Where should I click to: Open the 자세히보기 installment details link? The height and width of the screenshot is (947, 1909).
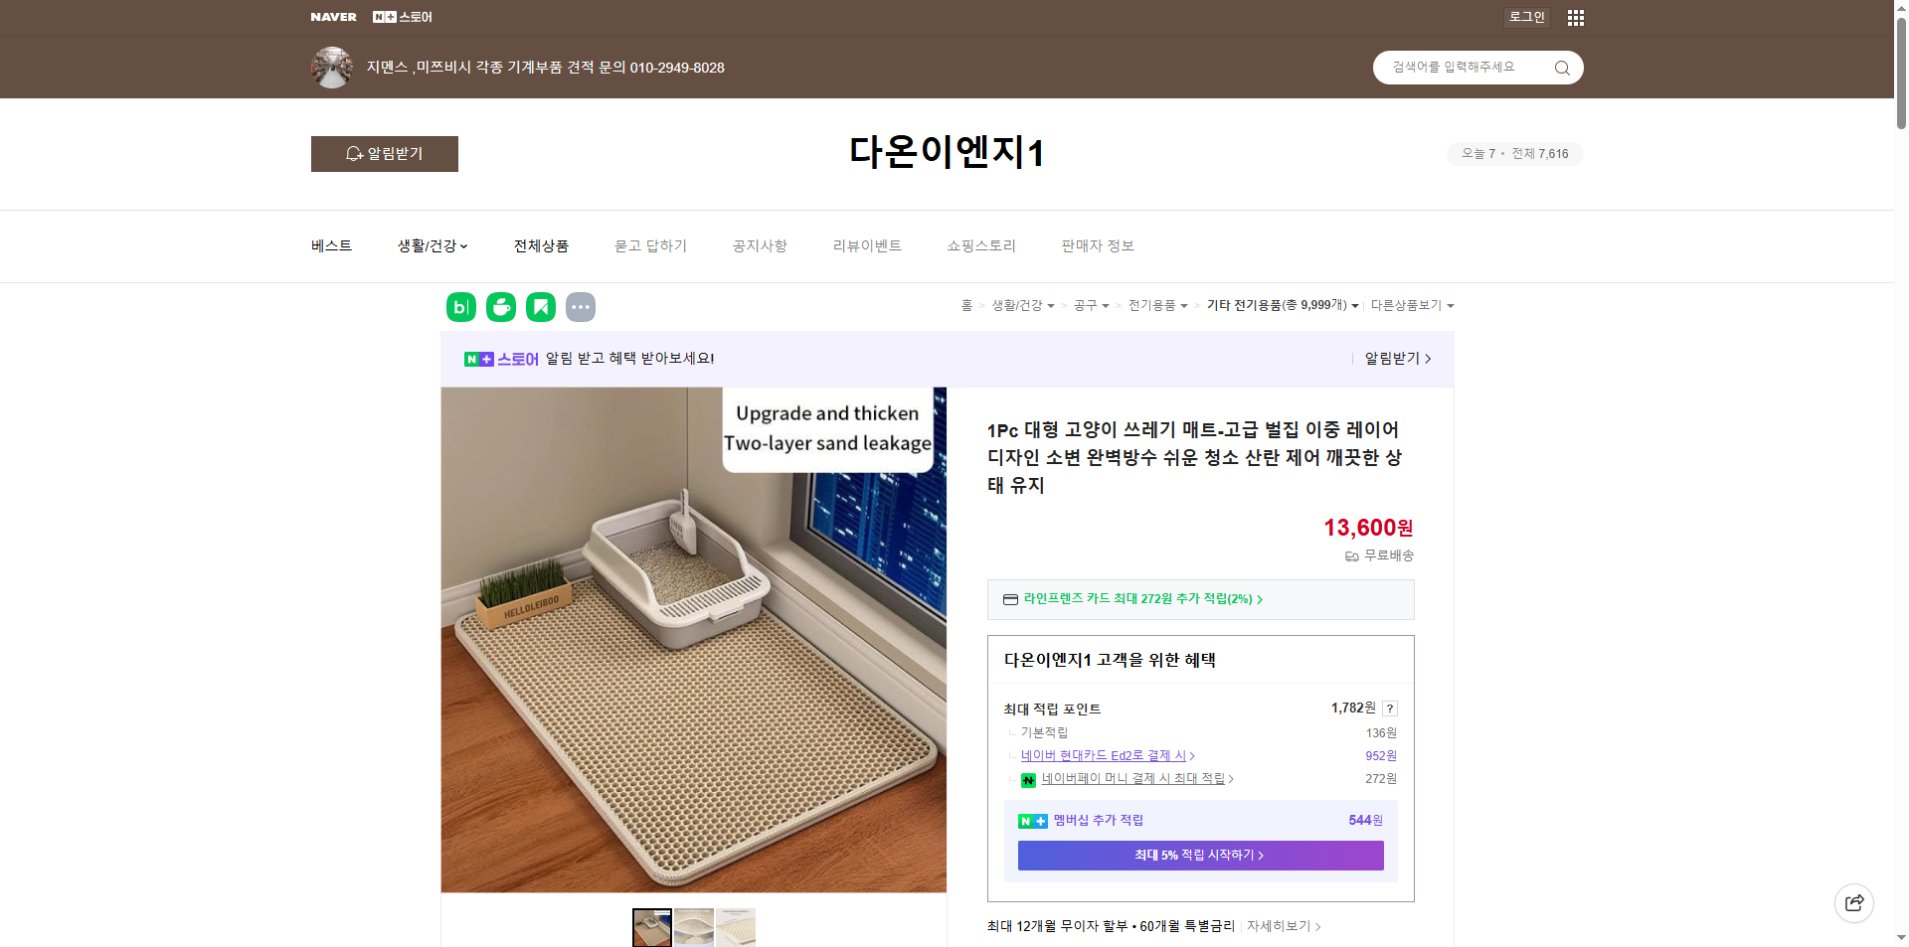(x=1281, y=925)
